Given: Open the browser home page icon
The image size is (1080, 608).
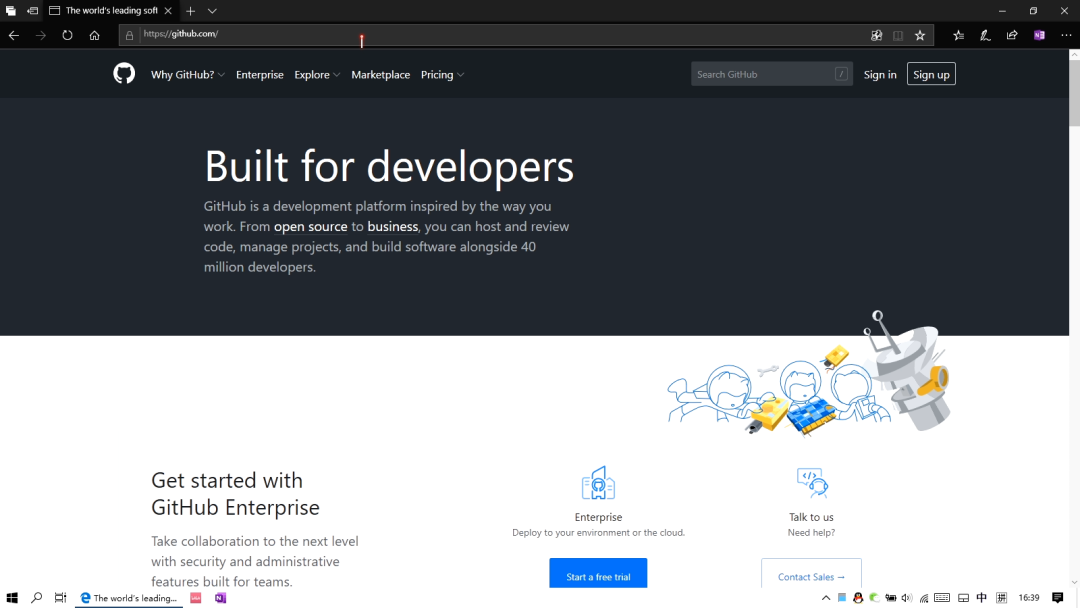Looking at the screenshot, I should click(94, 35).
